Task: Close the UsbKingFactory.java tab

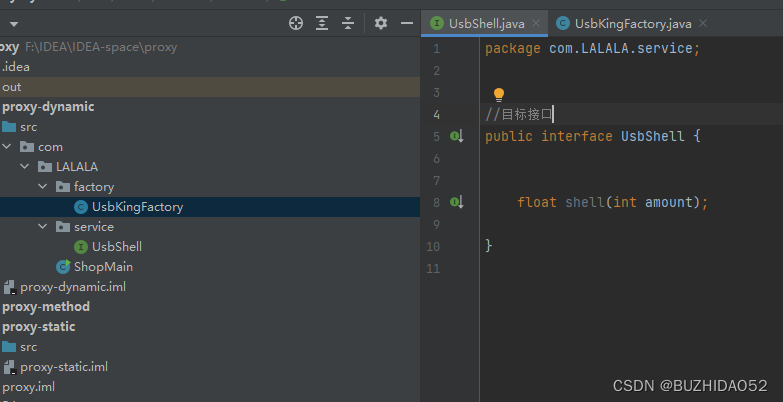Action: pos(703,23)
